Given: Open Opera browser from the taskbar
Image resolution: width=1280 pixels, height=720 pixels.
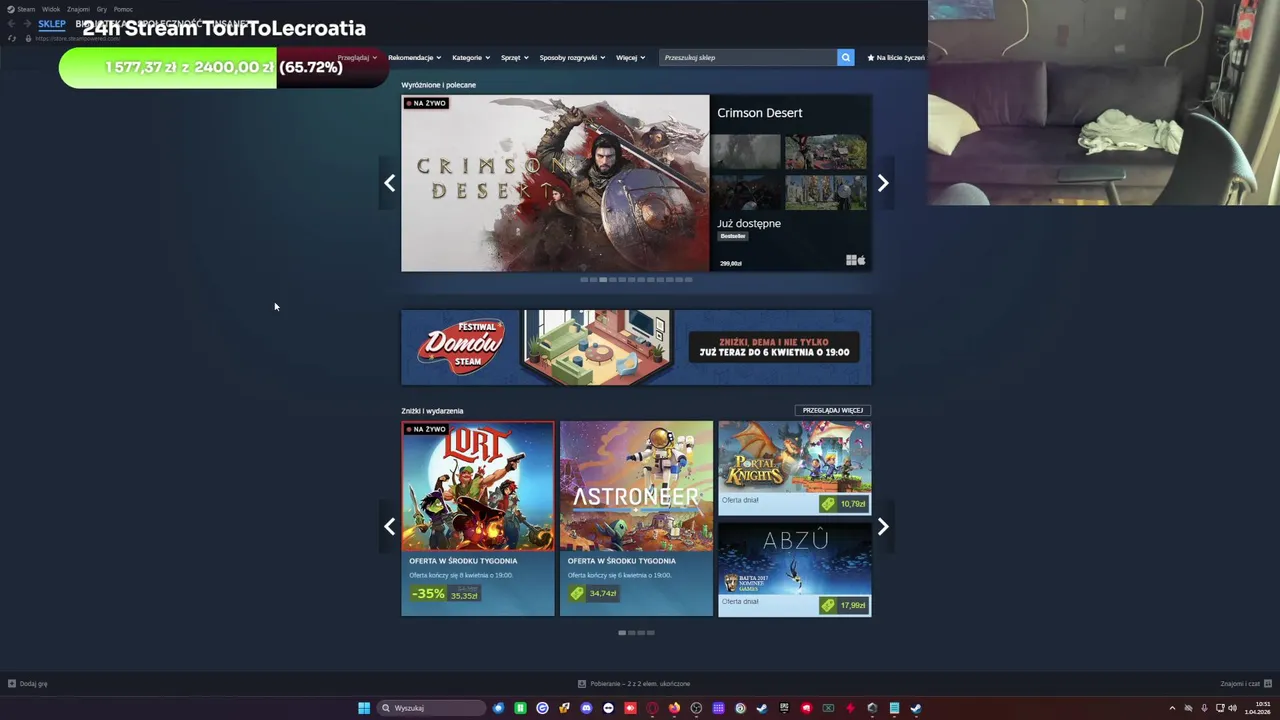Looking at the screenshot, I should [x=652, y=708].
